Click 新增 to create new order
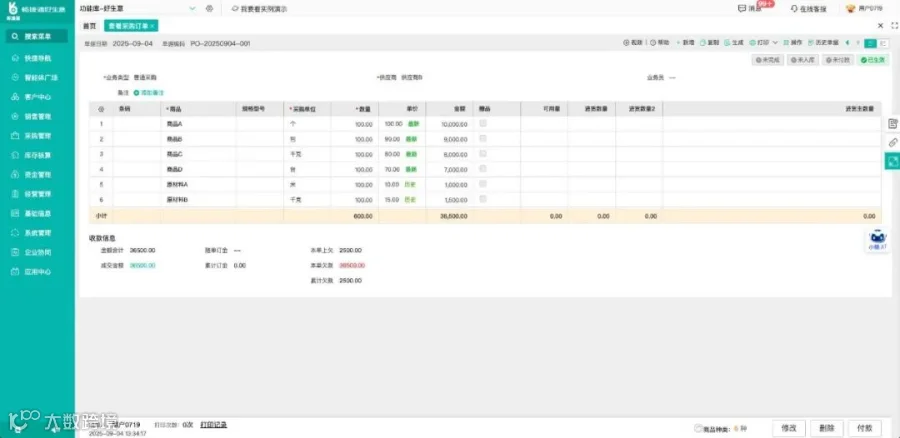The width and height of the screenshot is (900, 438). [685, 43]
